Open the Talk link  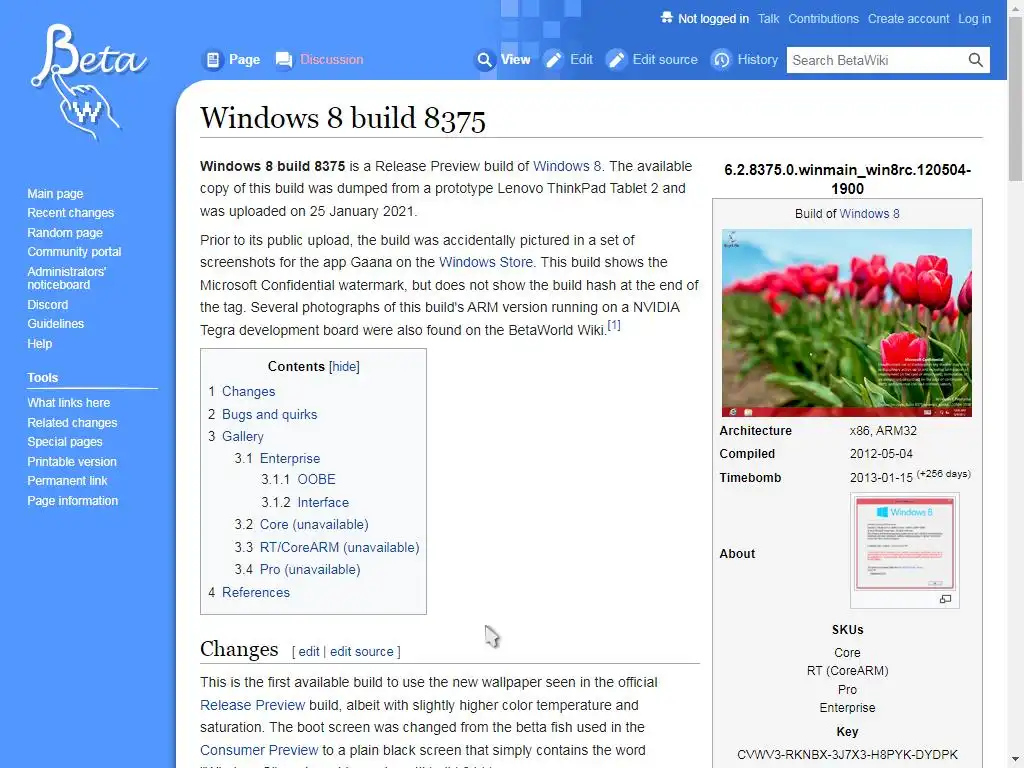click(768, 19)
